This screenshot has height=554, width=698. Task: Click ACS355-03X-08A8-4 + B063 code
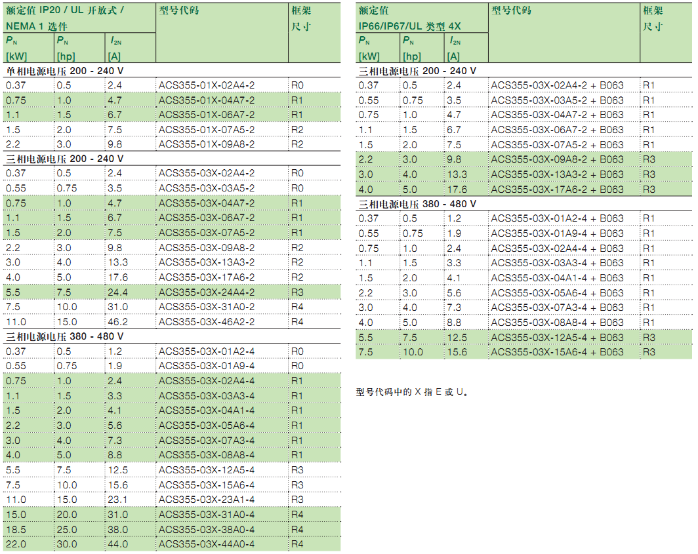point(557,322)
